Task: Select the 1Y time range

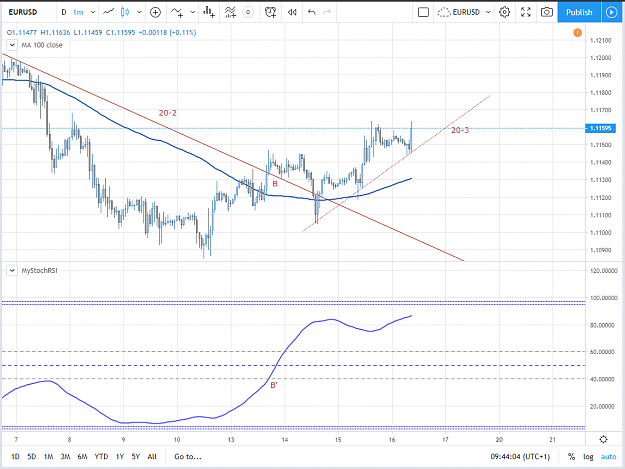Action: pyautogui.click(x=120, y=457)
